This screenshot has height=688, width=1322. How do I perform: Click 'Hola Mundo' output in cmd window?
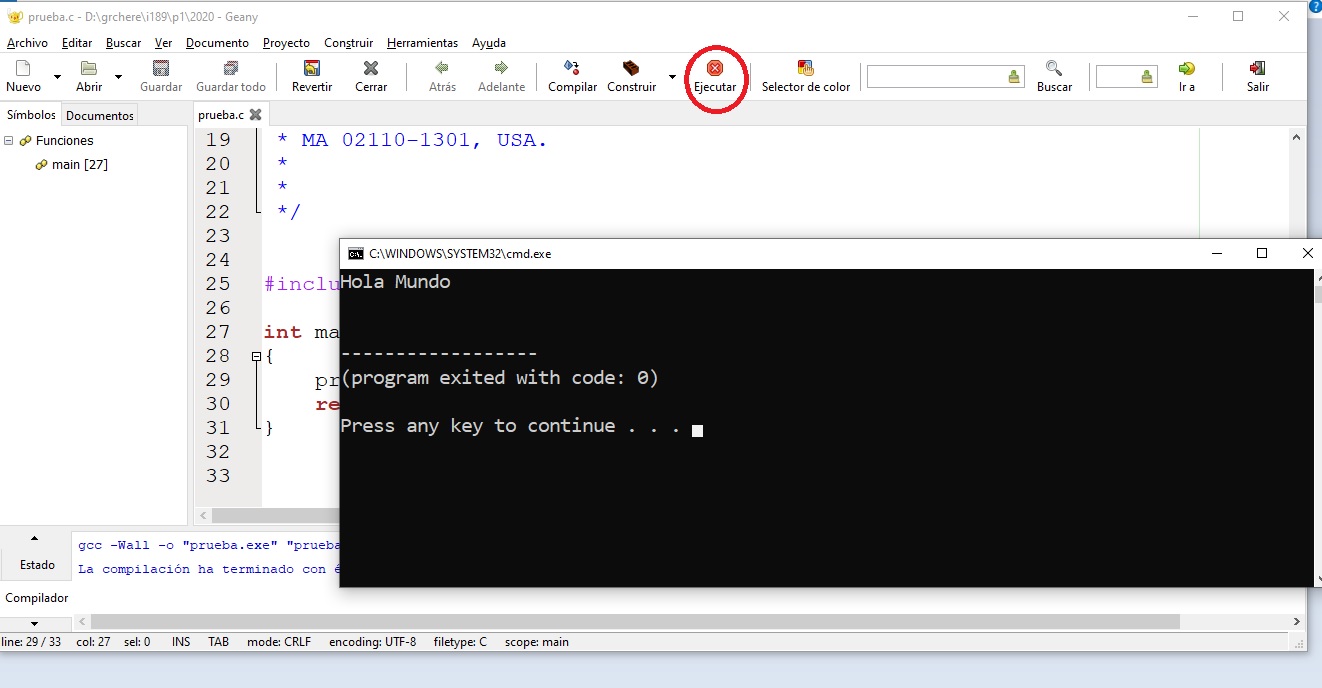(x=395, y=282)
